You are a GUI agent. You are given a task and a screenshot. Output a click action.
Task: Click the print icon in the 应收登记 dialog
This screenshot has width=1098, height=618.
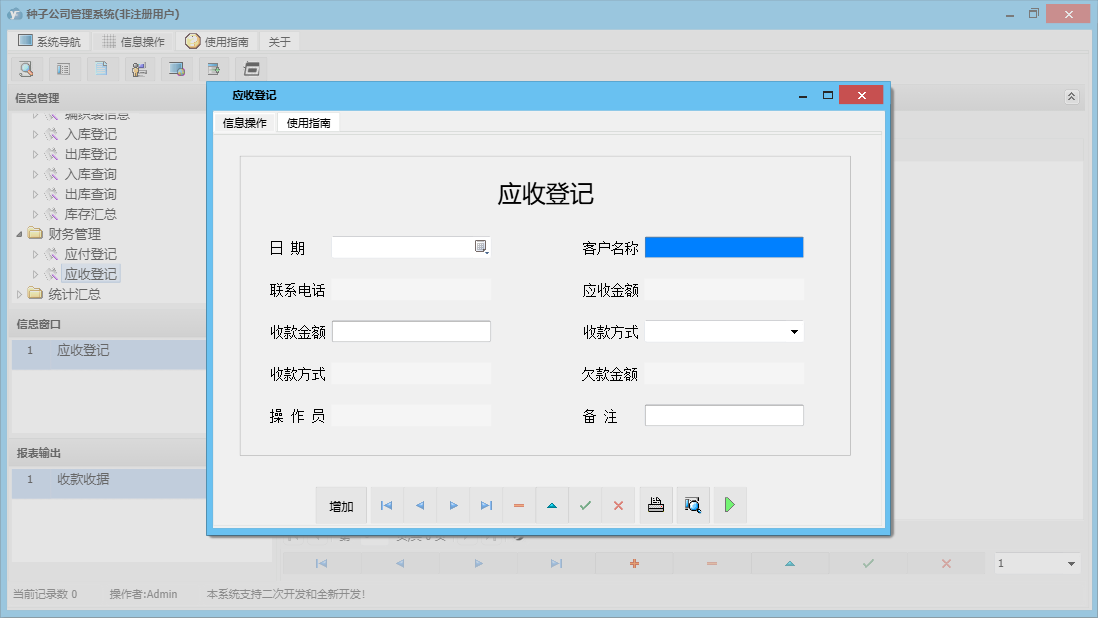[656, 505]
